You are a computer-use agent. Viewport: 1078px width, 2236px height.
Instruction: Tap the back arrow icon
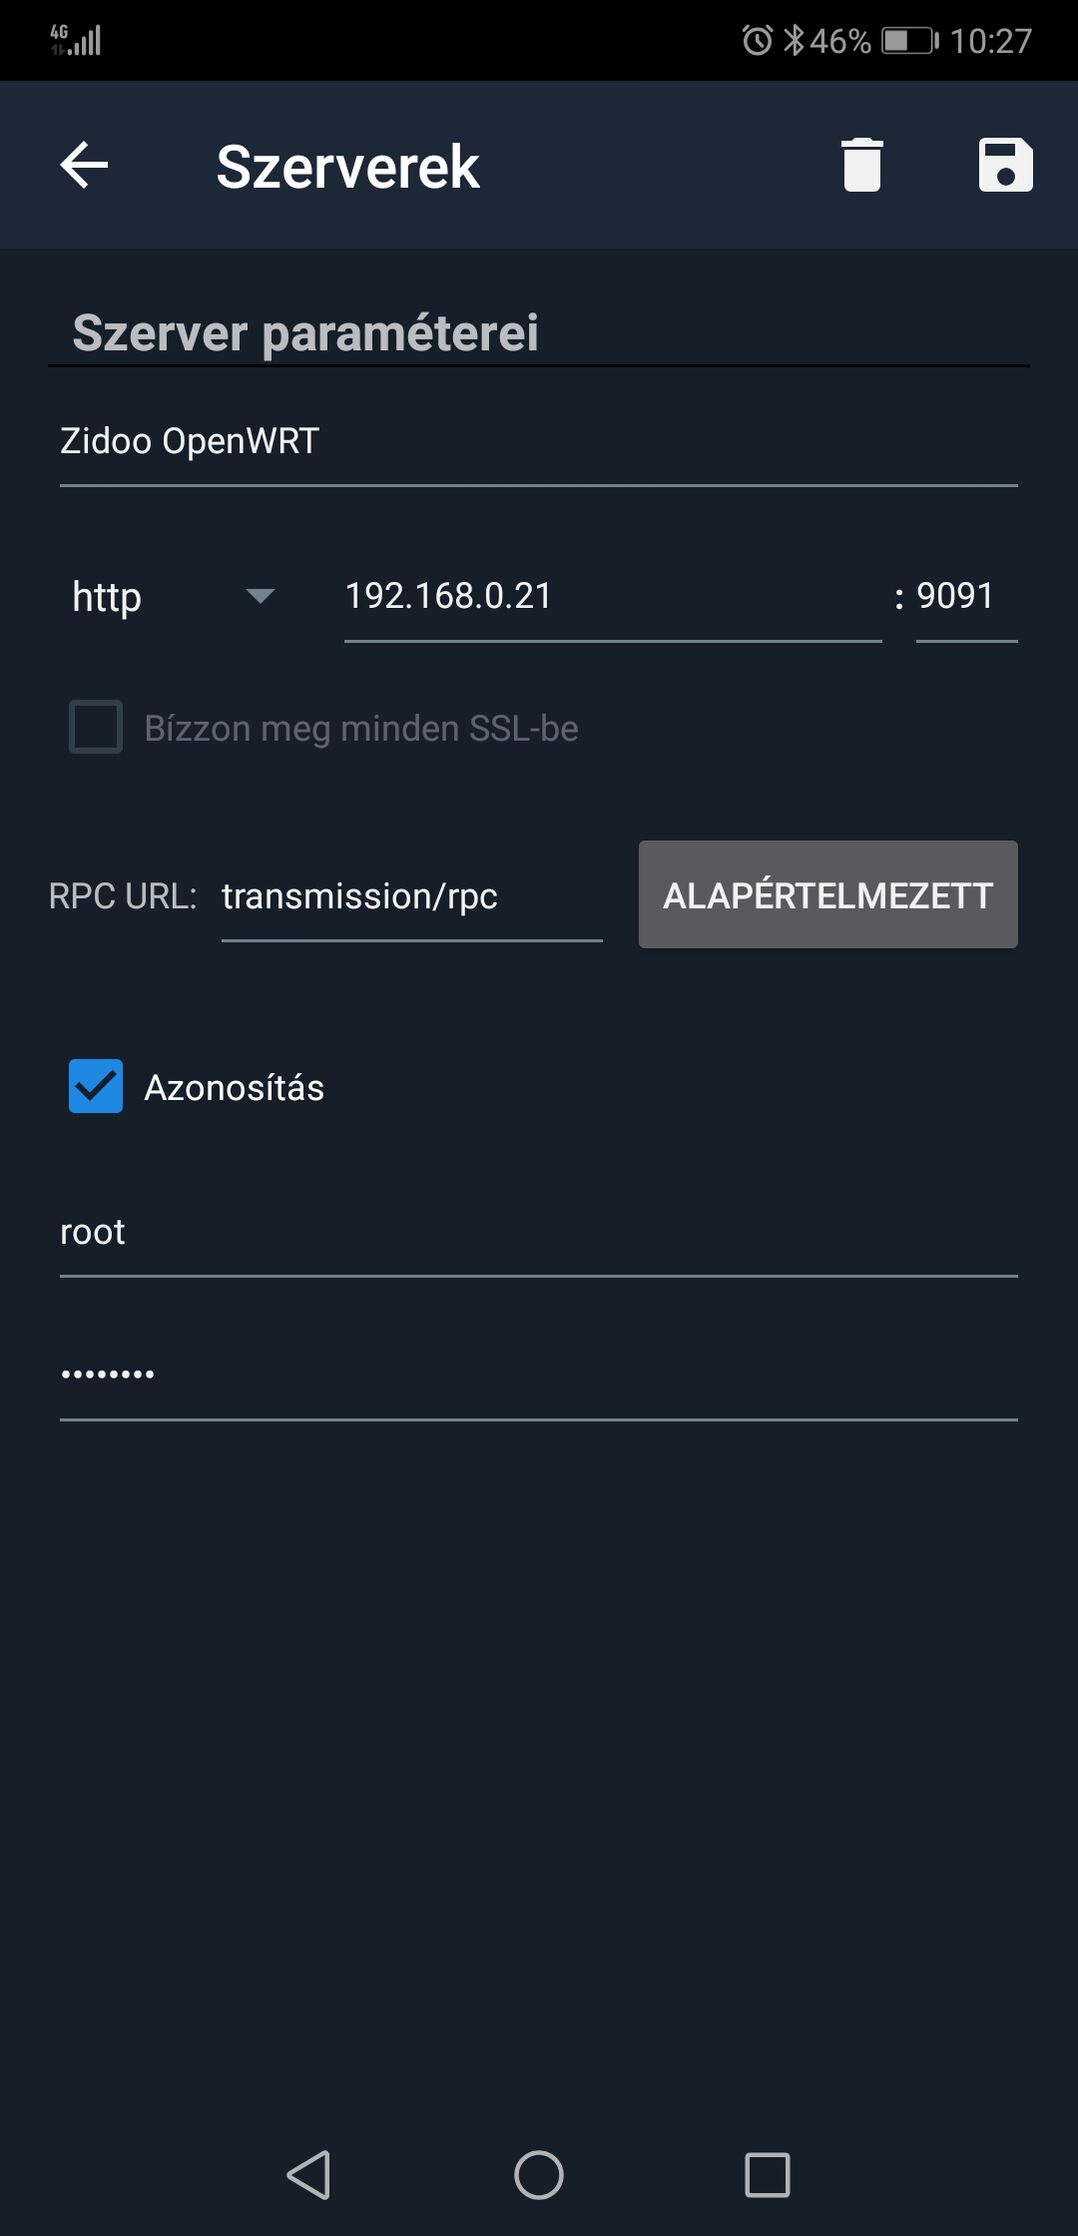click(84, 165)
